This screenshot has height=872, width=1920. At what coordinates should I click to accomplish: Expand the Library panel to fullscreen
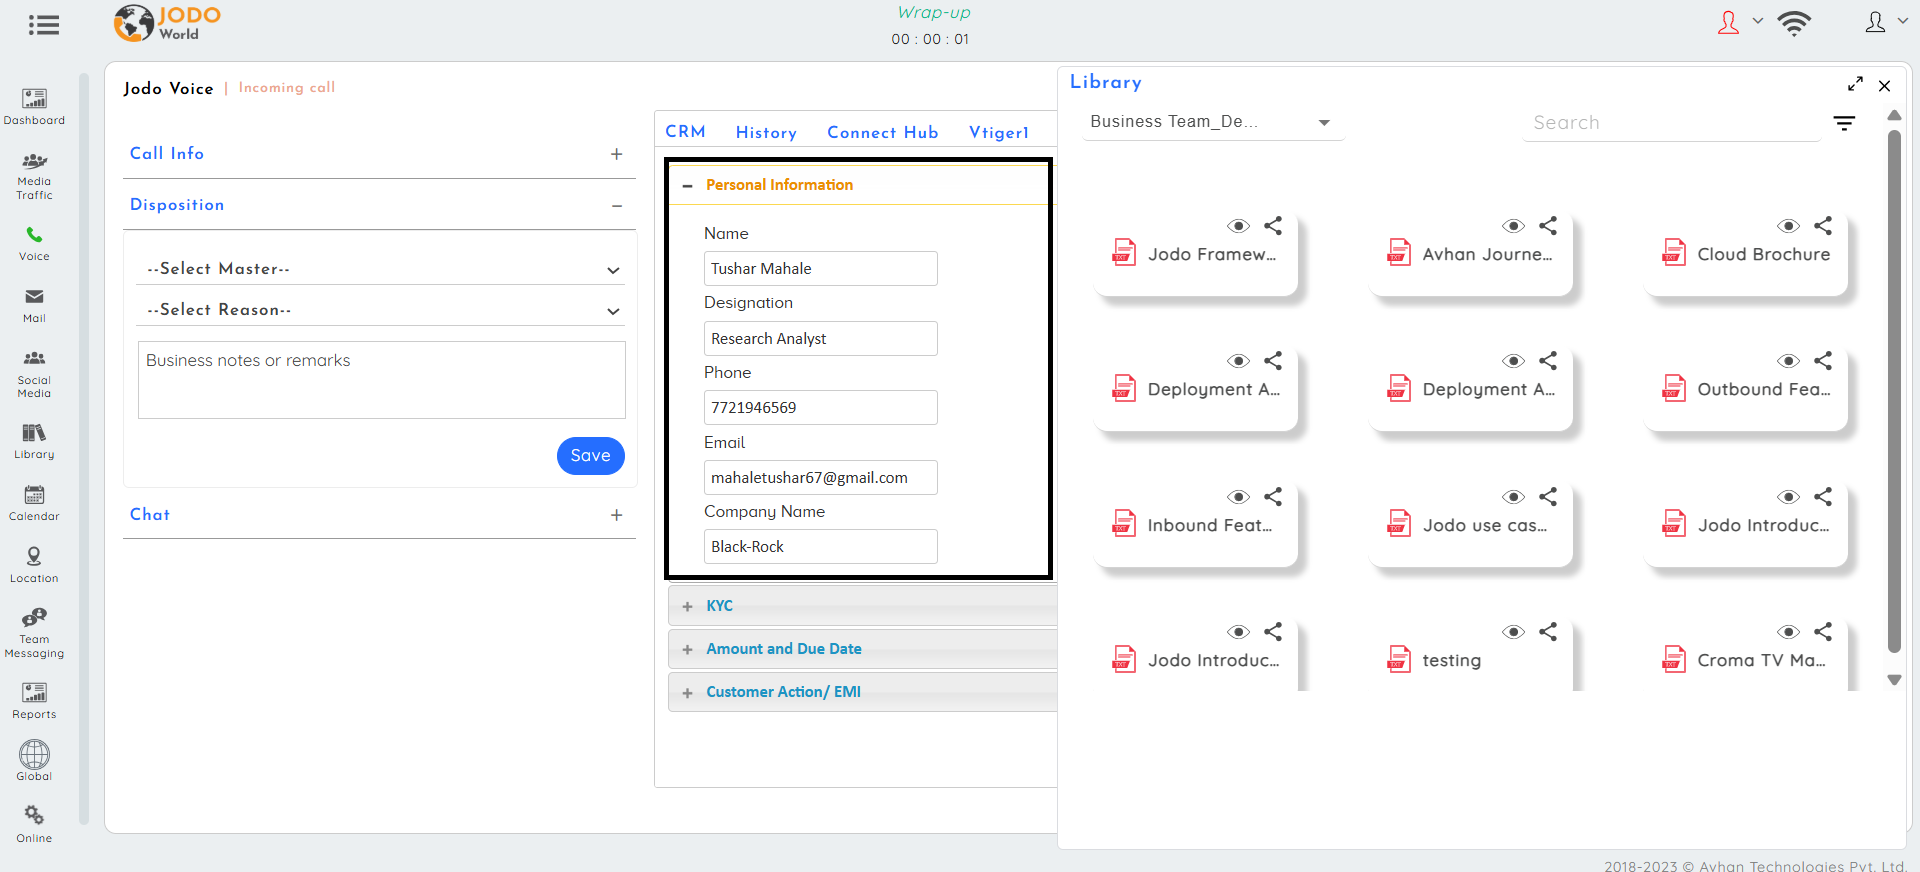tap(1855, 84)
